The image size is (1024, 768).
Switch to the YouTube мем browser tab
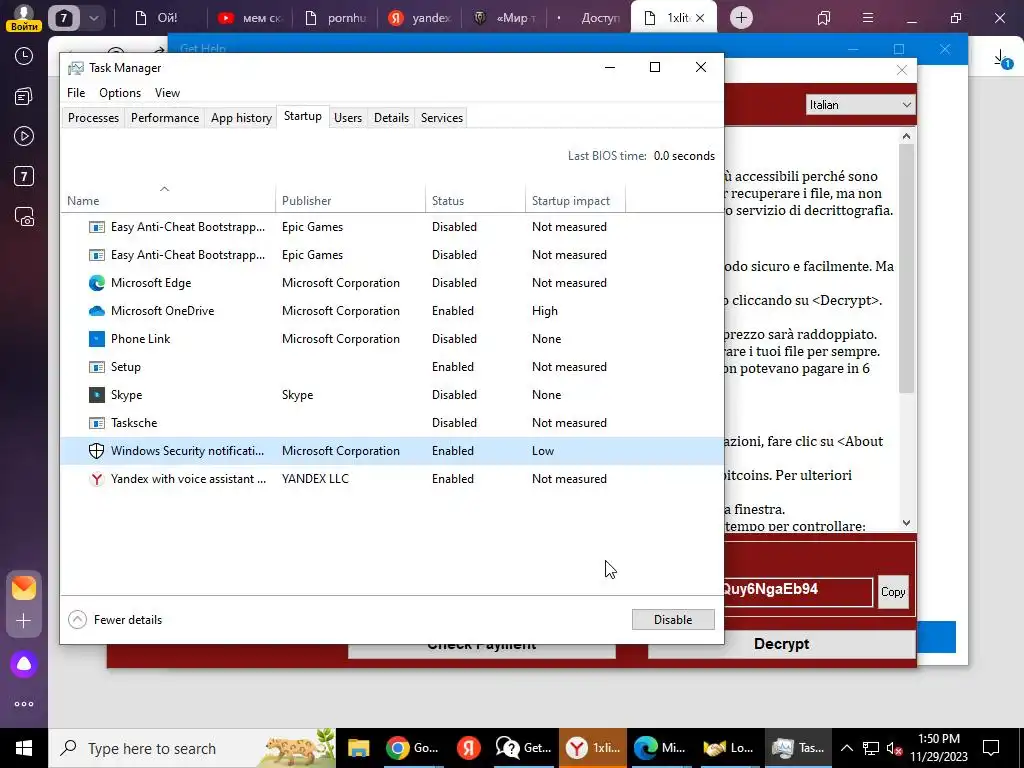point(249,18)
